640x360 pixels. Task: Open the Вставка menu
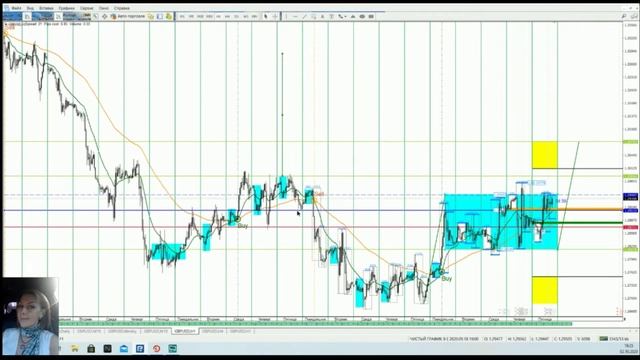[46, 8]
